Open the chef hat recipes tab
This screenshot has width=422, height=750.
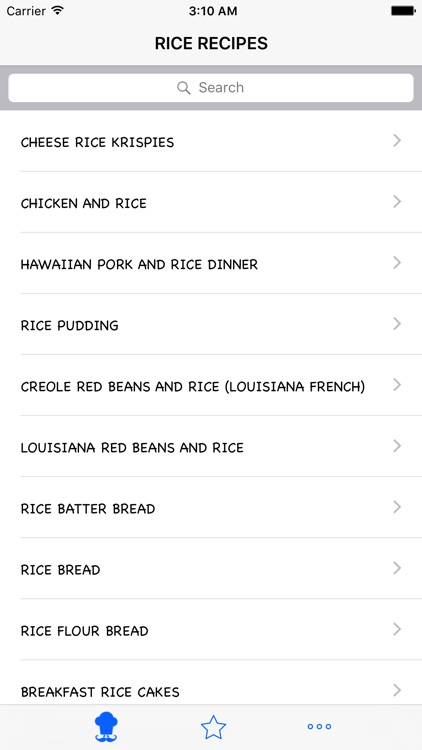(x=106, y=727)
